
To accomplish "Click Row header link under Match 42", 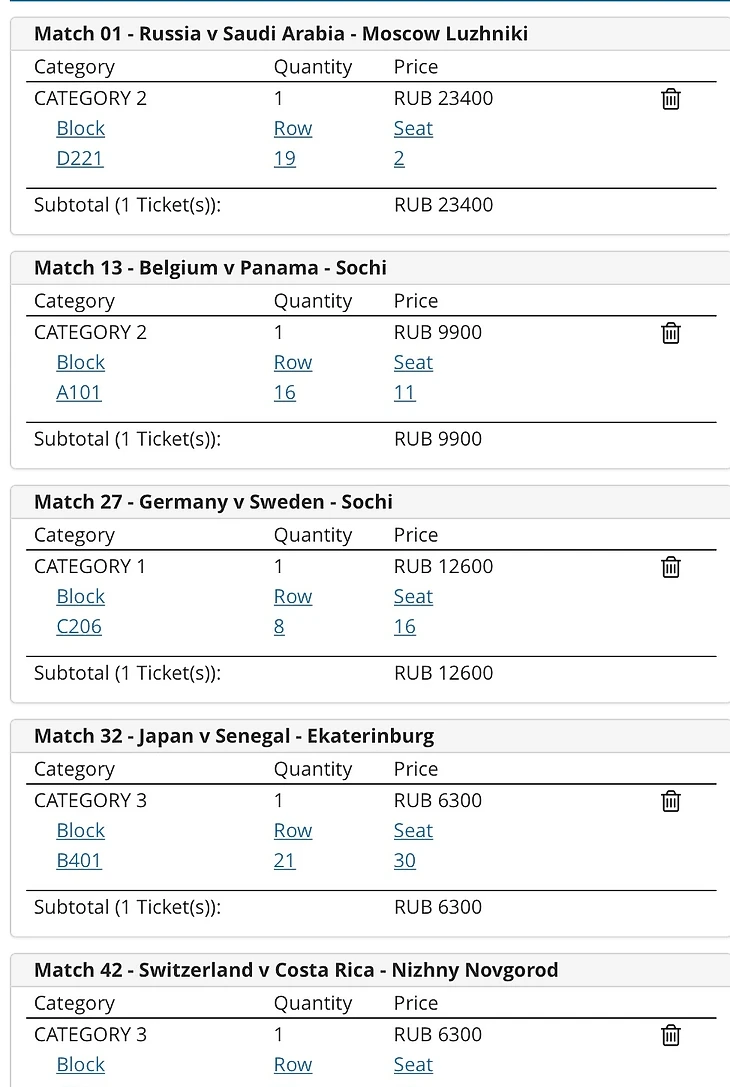I will pos(293,1064).
